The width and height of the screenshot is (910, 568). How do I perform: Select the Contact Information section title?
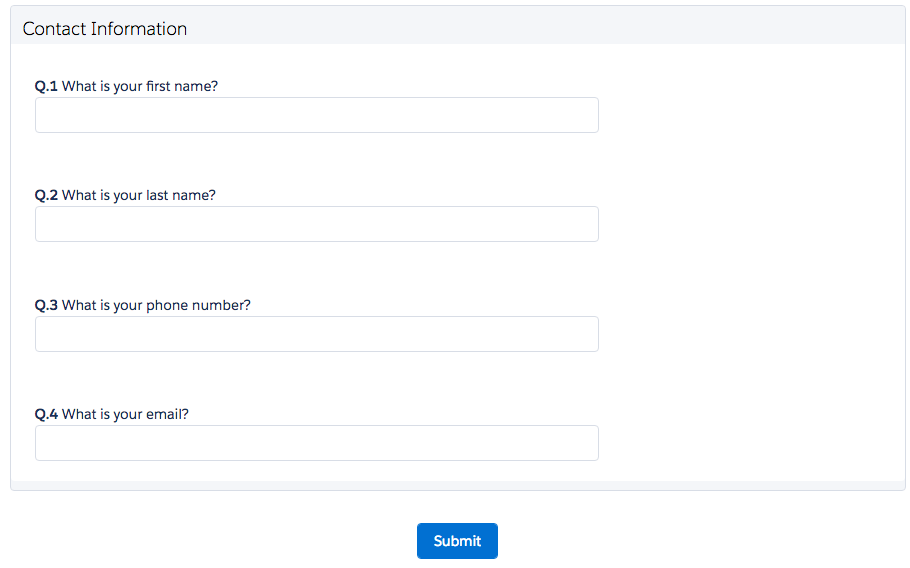click(105, 29)
